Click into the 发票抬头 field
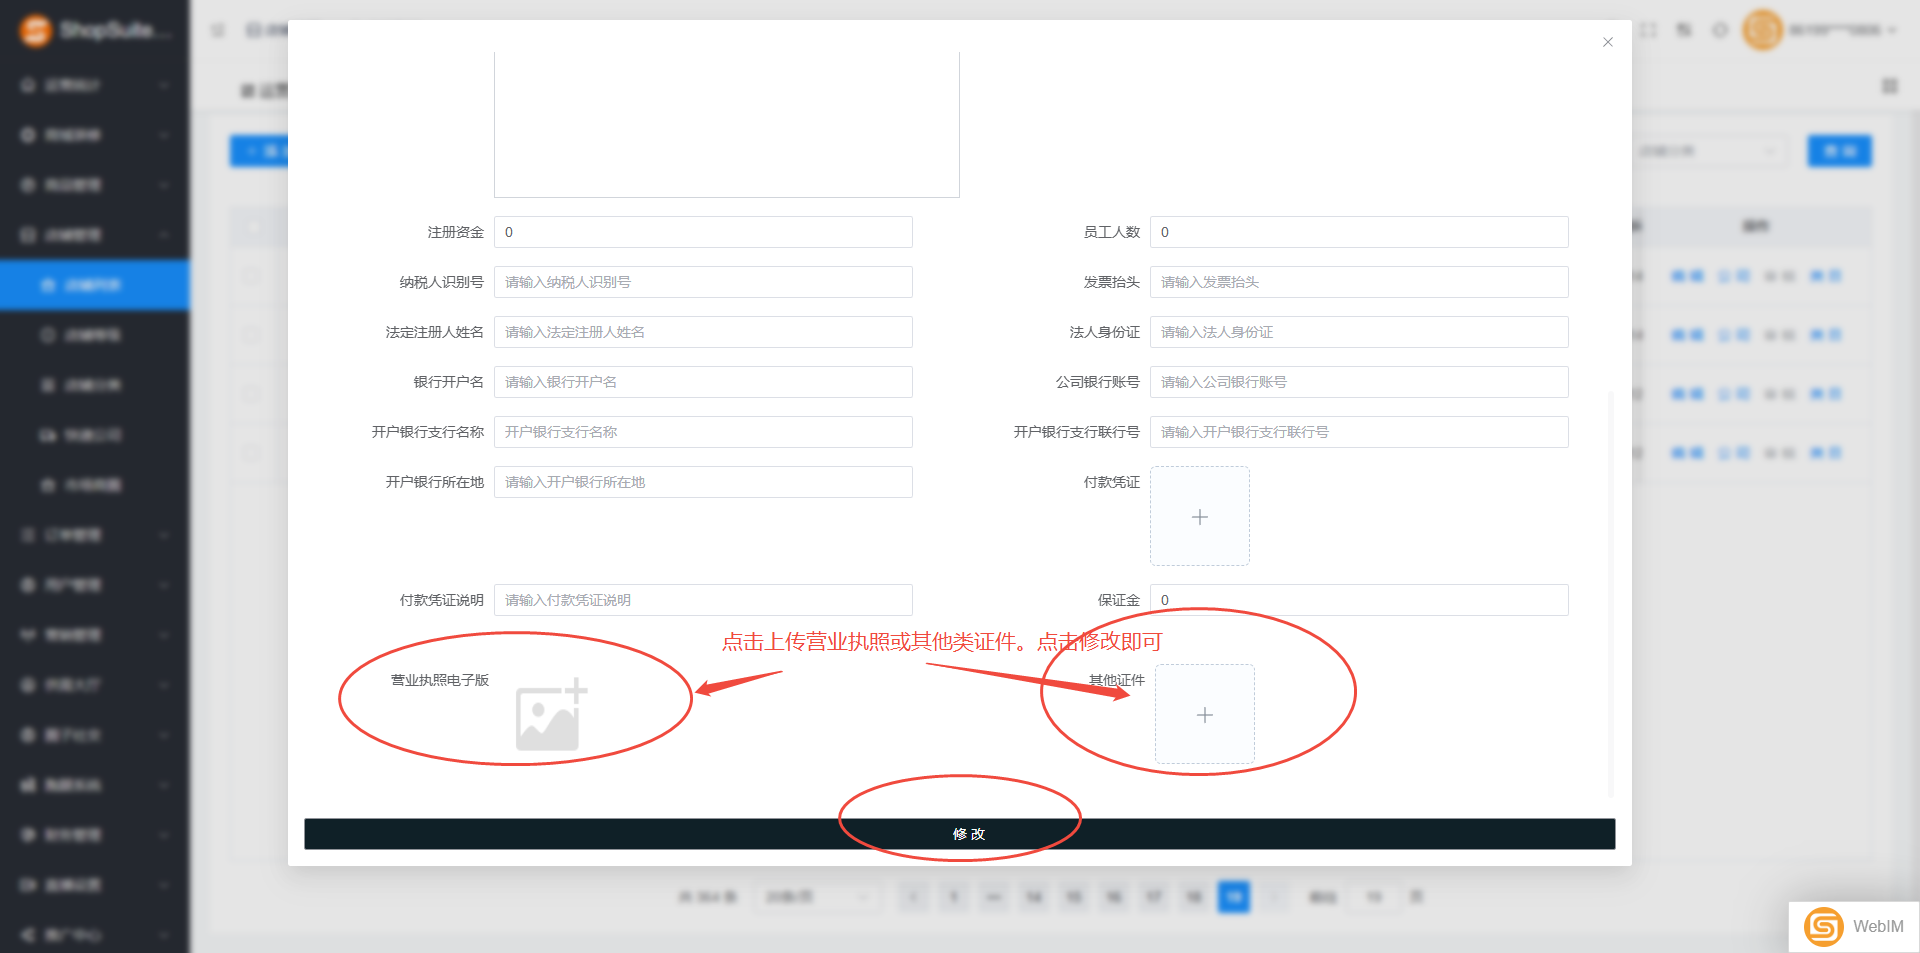 pos(1358,282)
